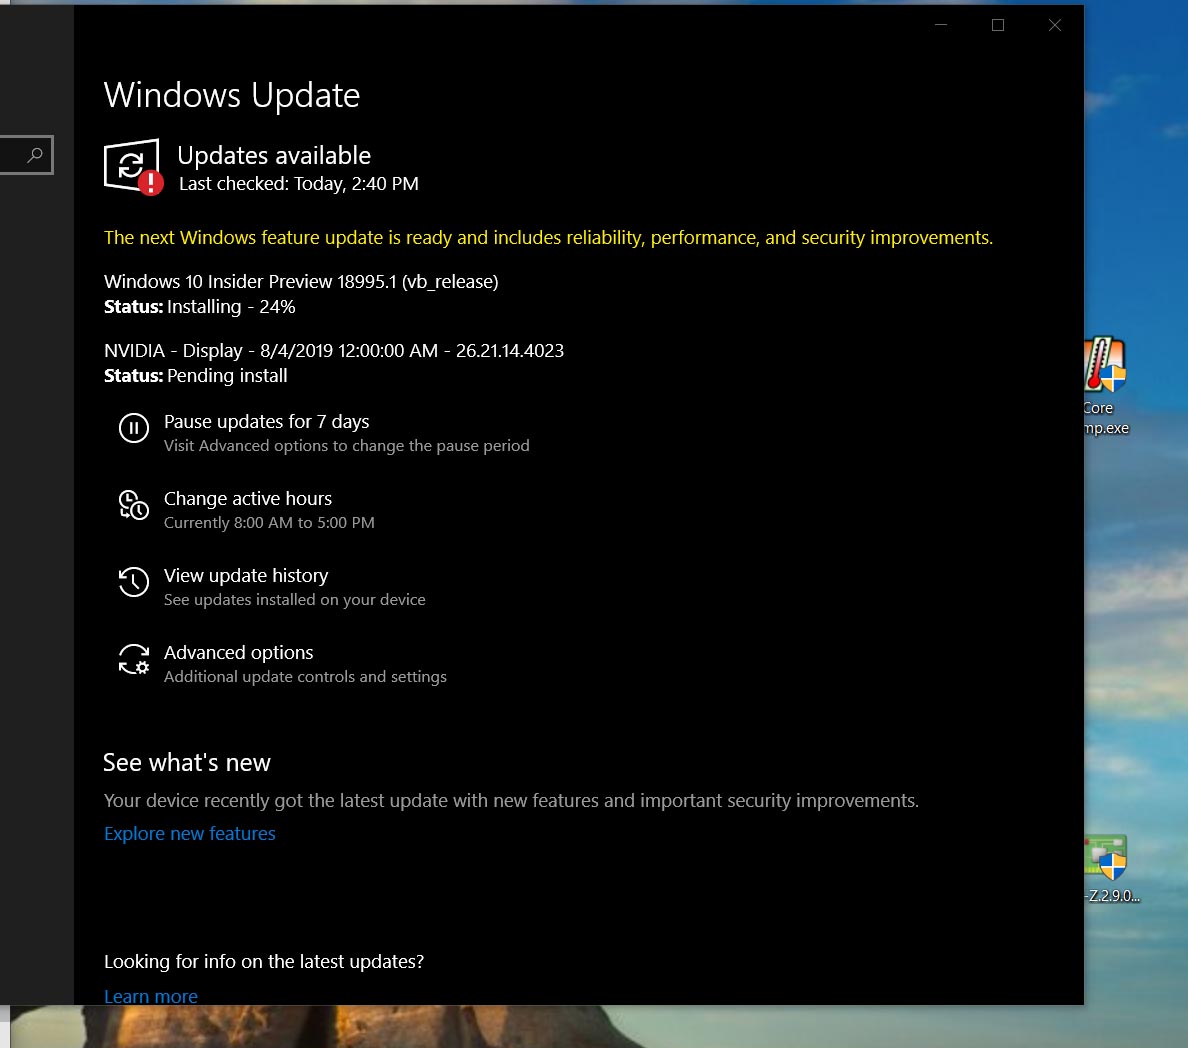
Task: Close the Settings window
Action: (x=1055, y=25)
